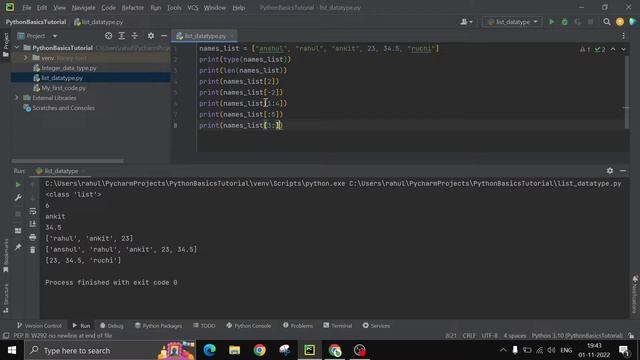Click print icon in Run panel

click(33, 237)
